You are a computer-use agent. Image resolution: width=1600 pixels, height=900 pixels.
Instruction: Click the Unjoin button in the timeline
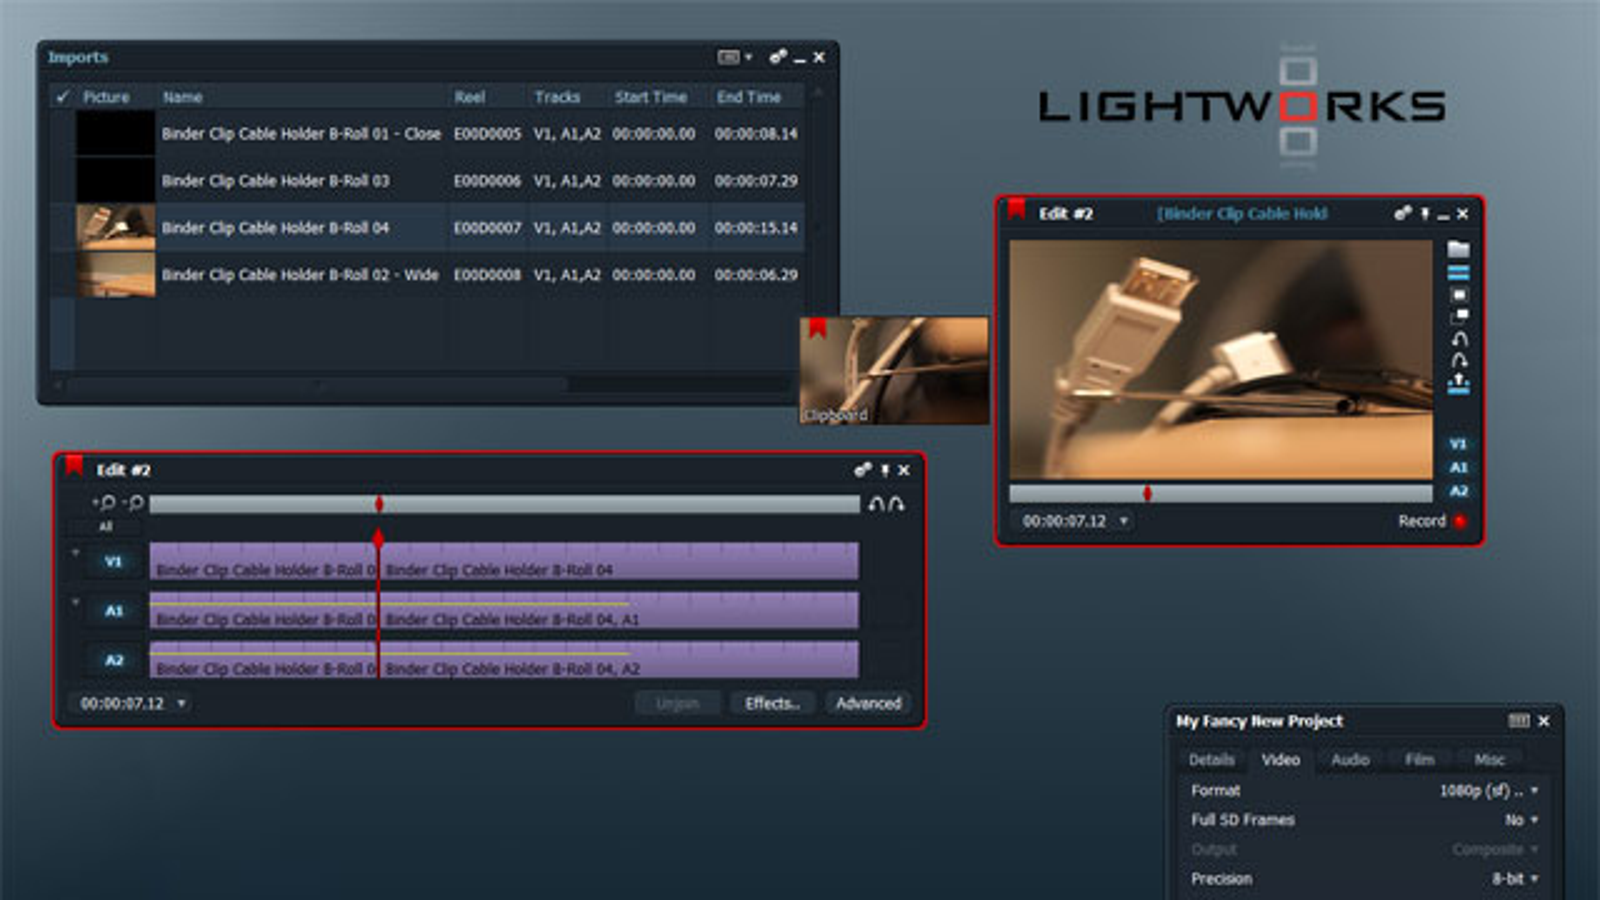coord(677,704)
